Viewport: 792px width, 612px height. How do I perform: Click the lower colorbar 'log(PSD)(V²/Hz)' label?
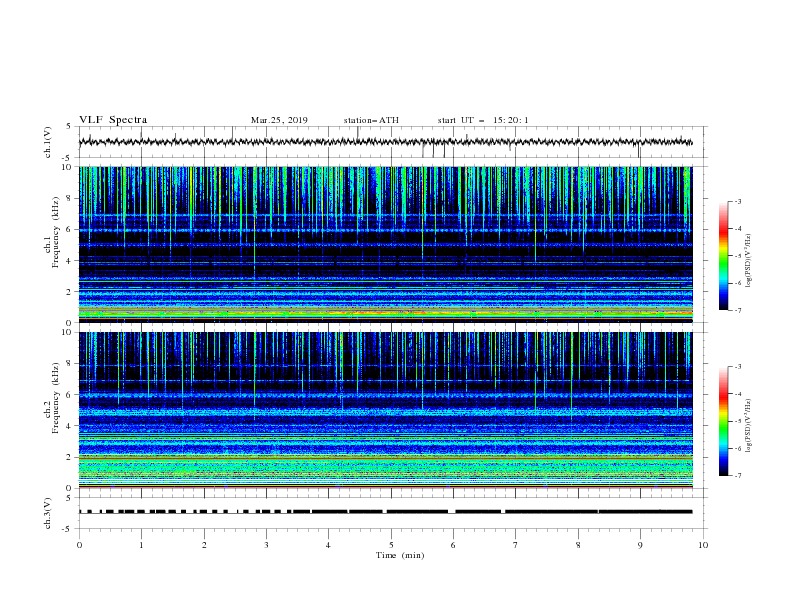pyautogui.click(x=749, y=426)
